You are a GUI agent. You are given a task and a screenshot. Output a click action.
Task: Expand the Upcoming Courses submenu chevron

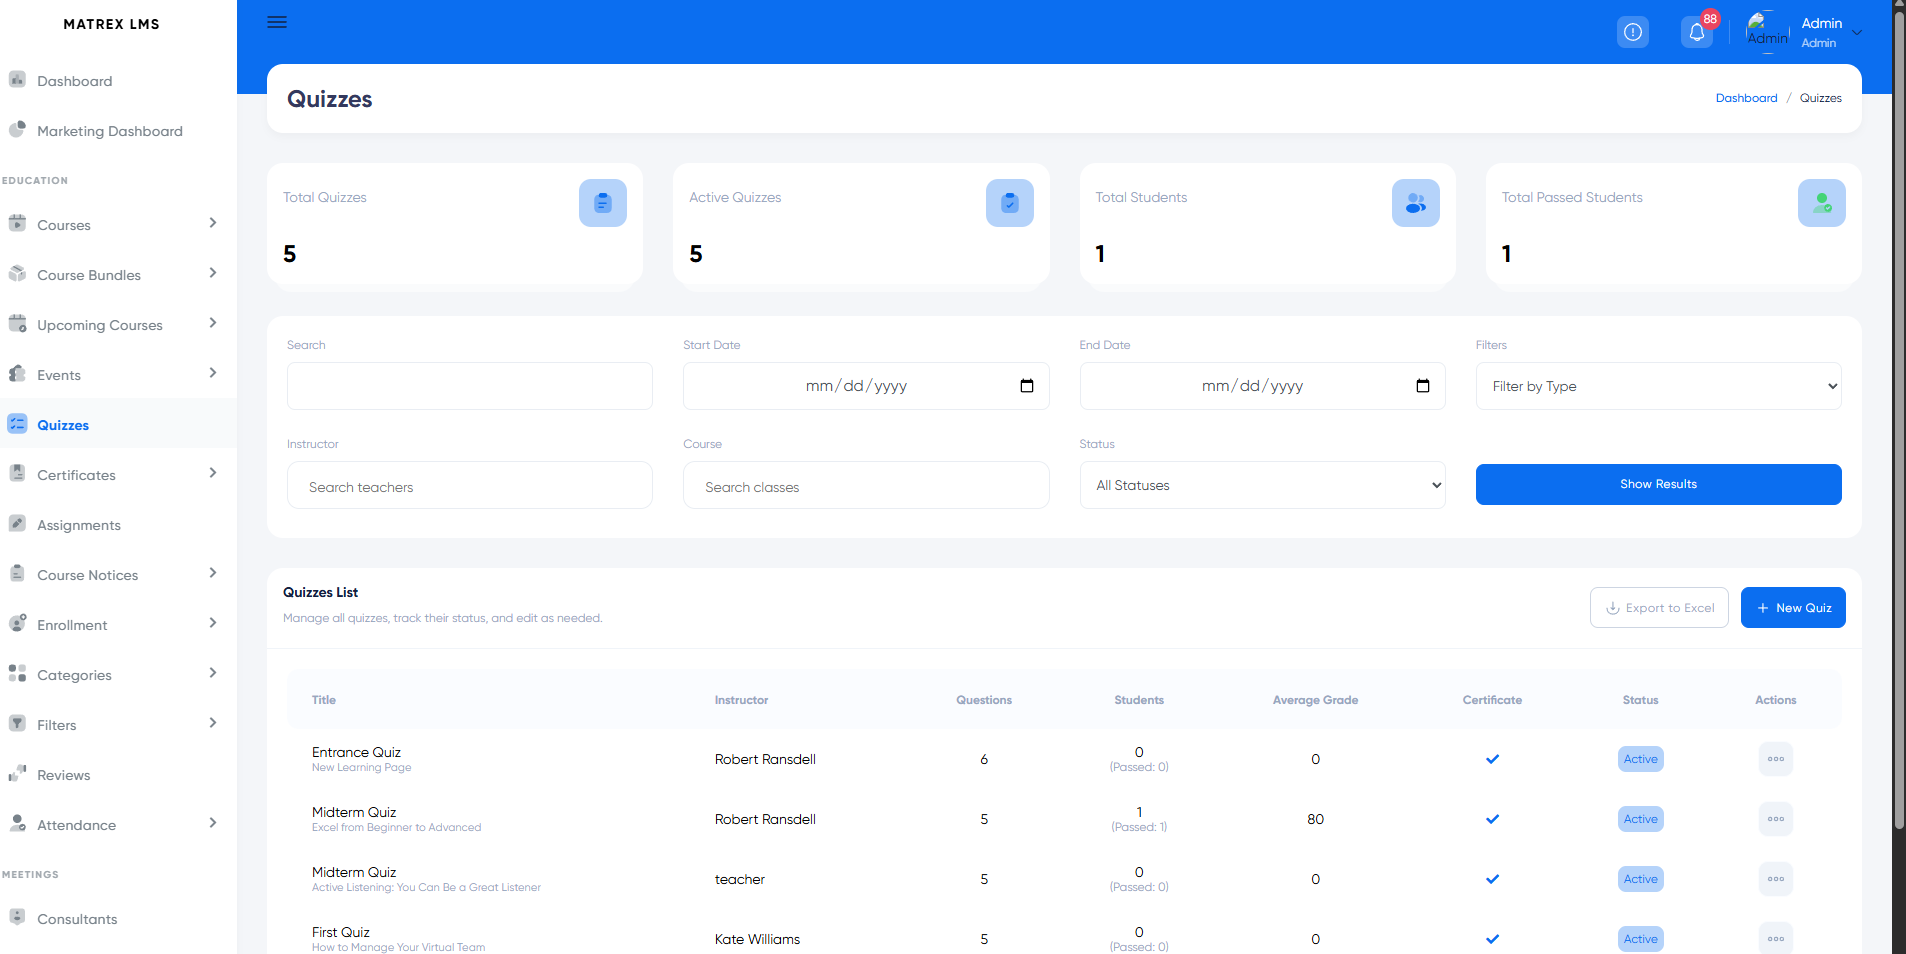click(212, 323)
